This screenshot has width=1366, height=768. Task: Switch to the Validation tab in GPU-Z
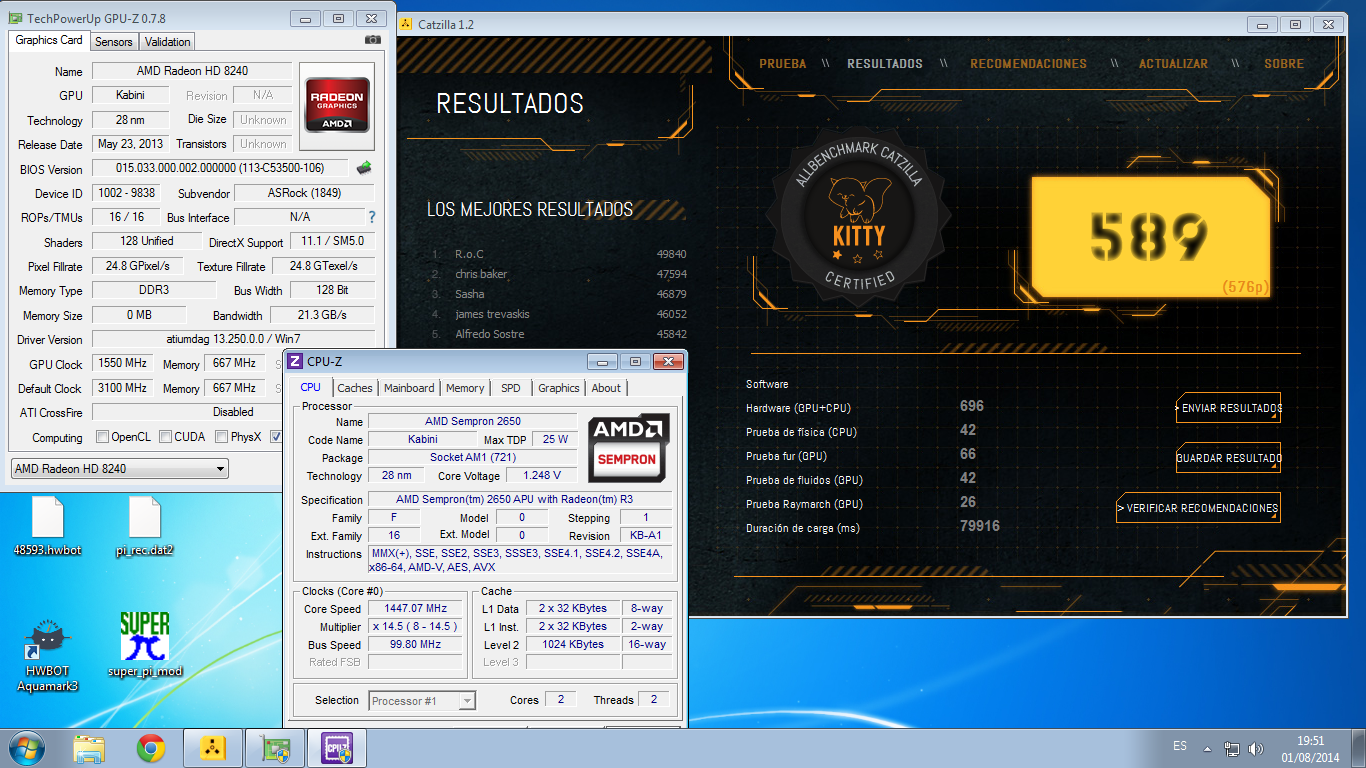167,42
